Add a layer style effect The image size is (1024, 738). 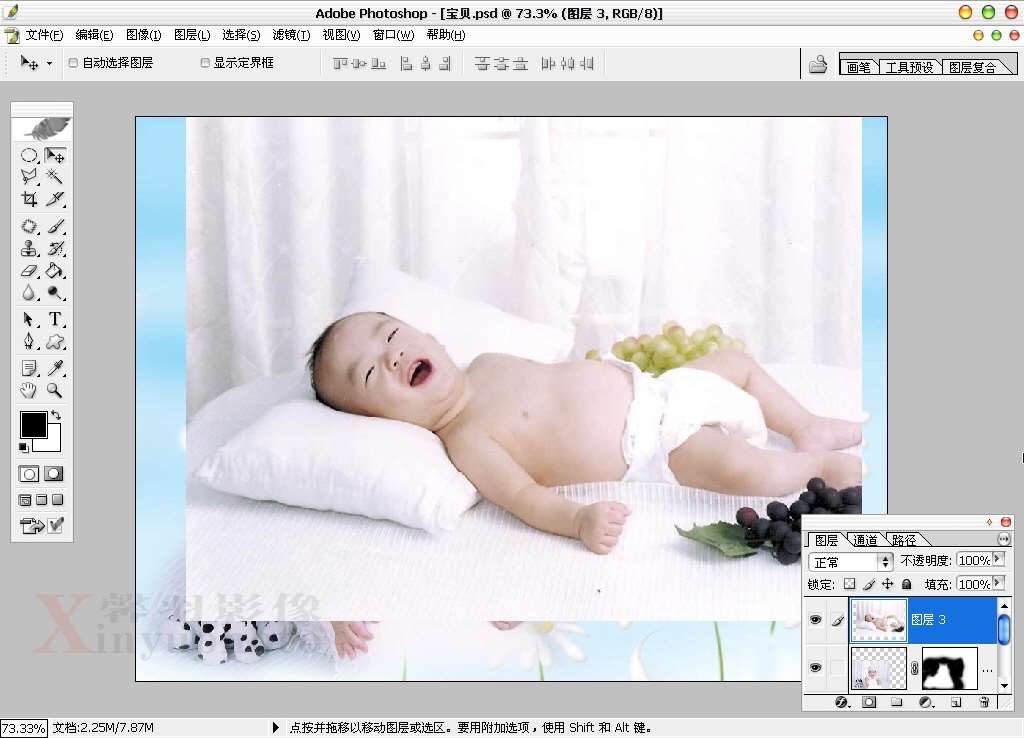point(842,702)
